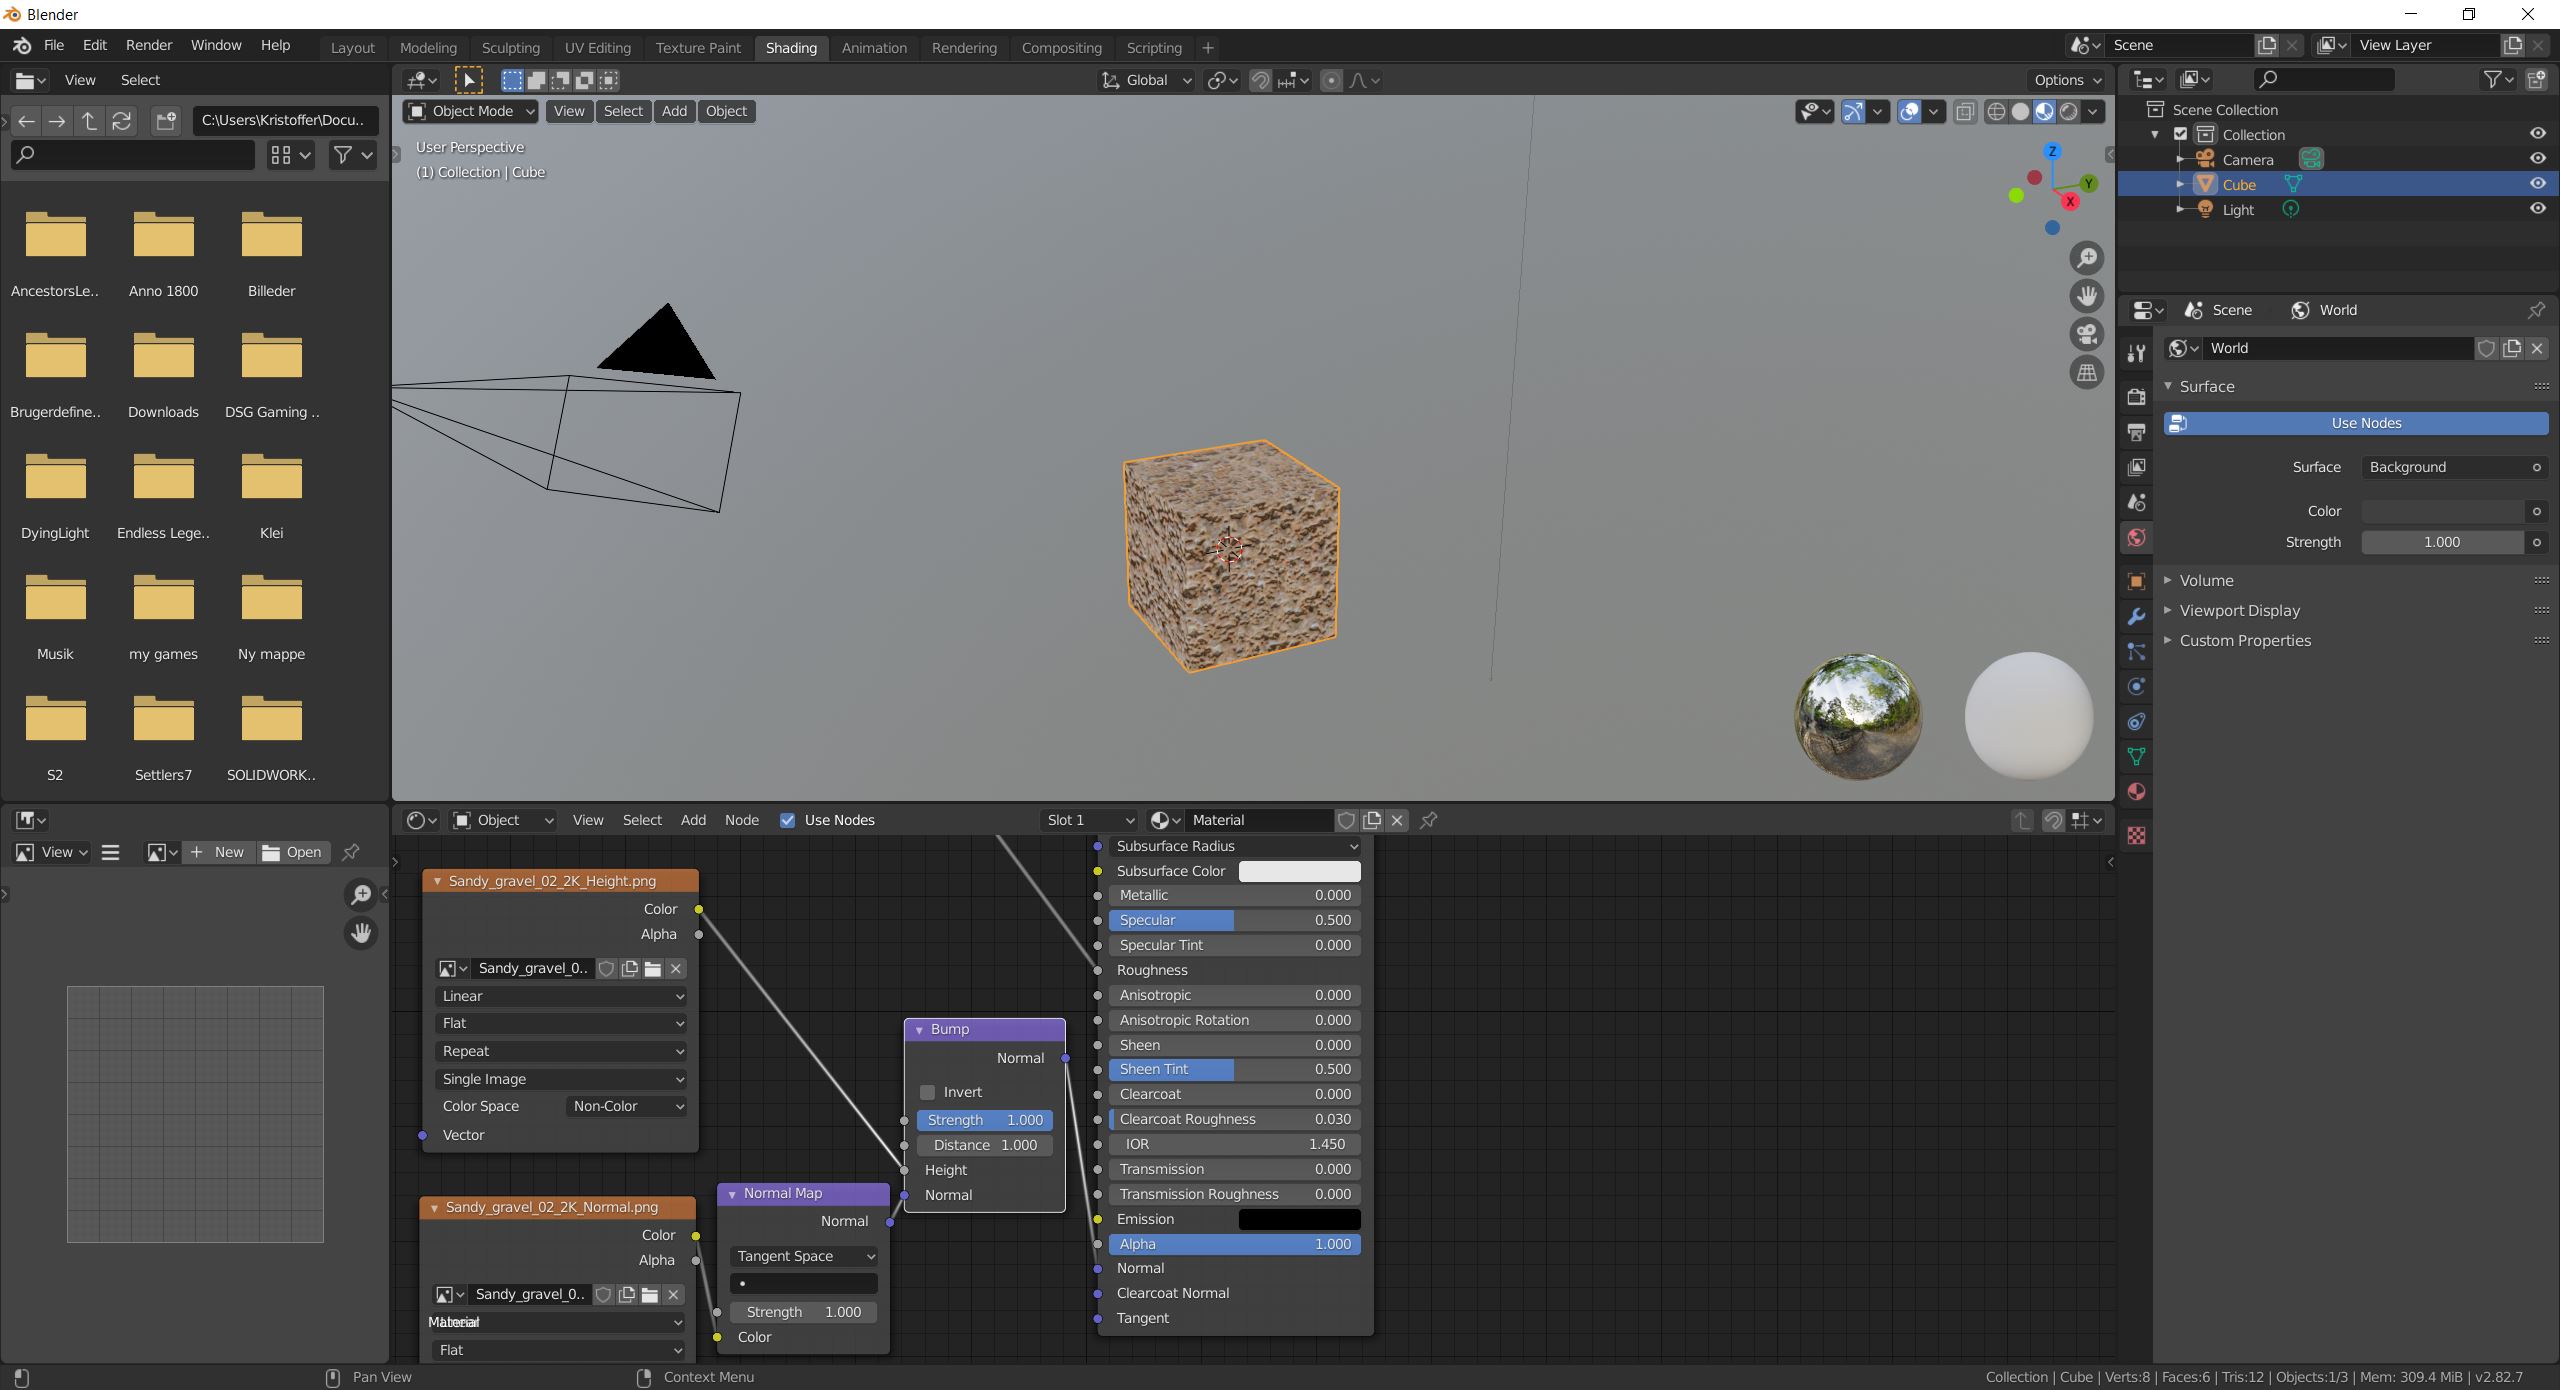This screenshot has height=1390, width=2560.
Task: Open Tangent Space dropdown on Normal Map
Action: (x=803, y=1256)
